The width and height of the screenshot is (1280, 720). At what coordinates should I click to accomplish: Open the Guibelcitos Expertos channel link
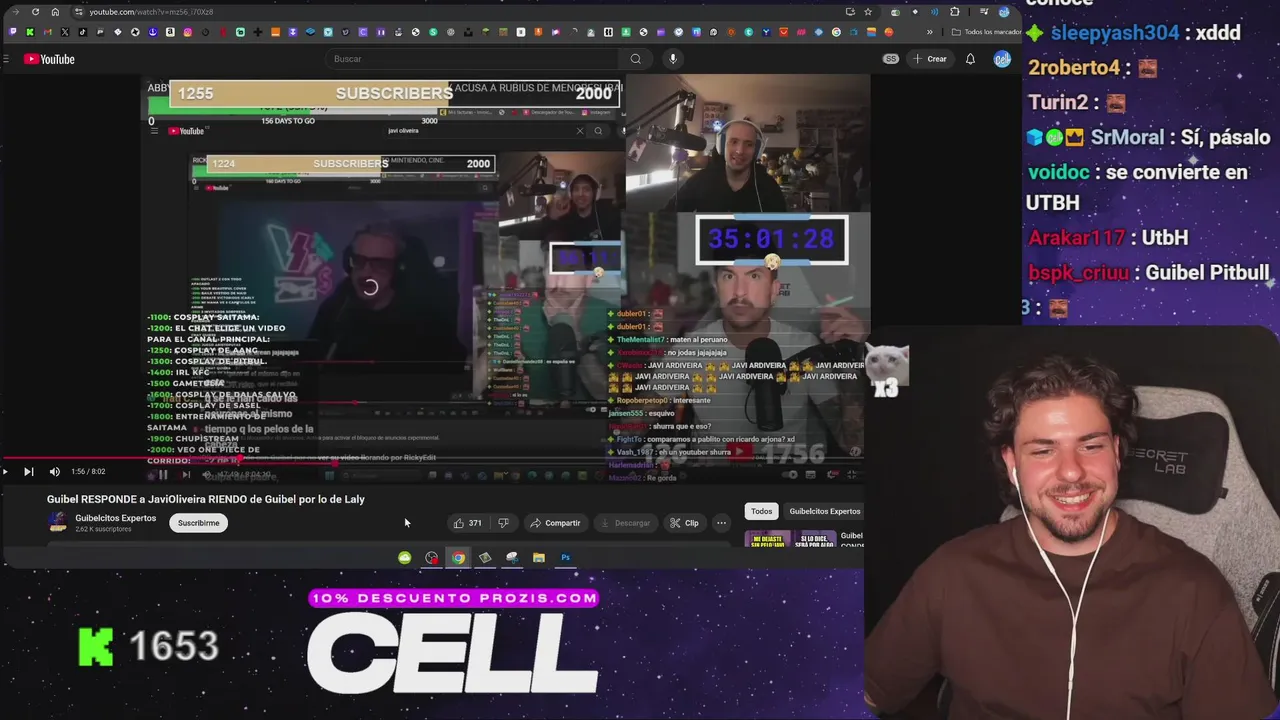click(x=116, y=518)
